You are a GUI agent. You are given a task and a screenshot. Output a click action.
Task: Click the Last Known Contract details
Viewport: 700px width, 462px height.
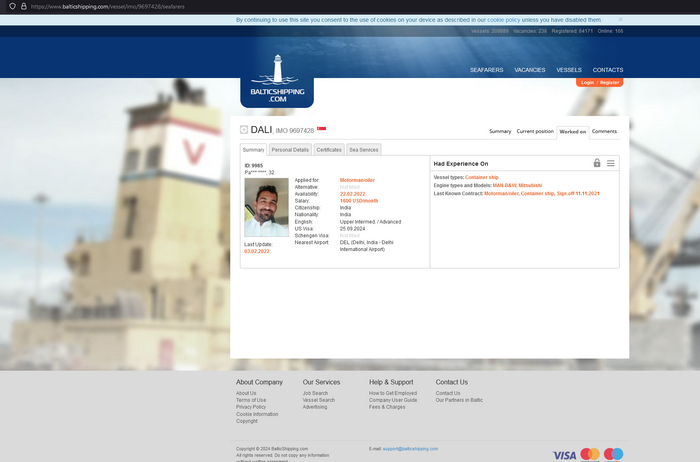[x=542, y=194]
